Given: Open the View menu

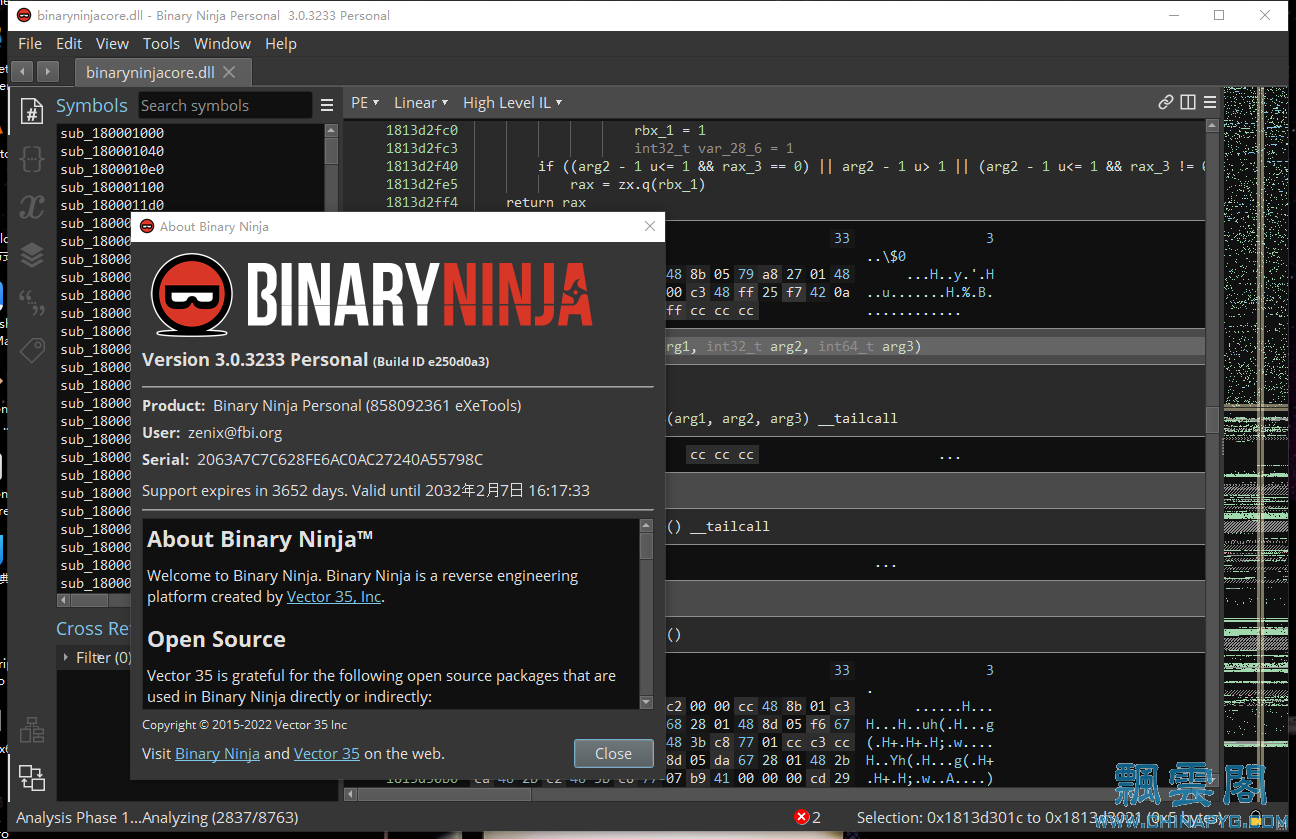Looking at the screenshot, I should pos(112,43).
